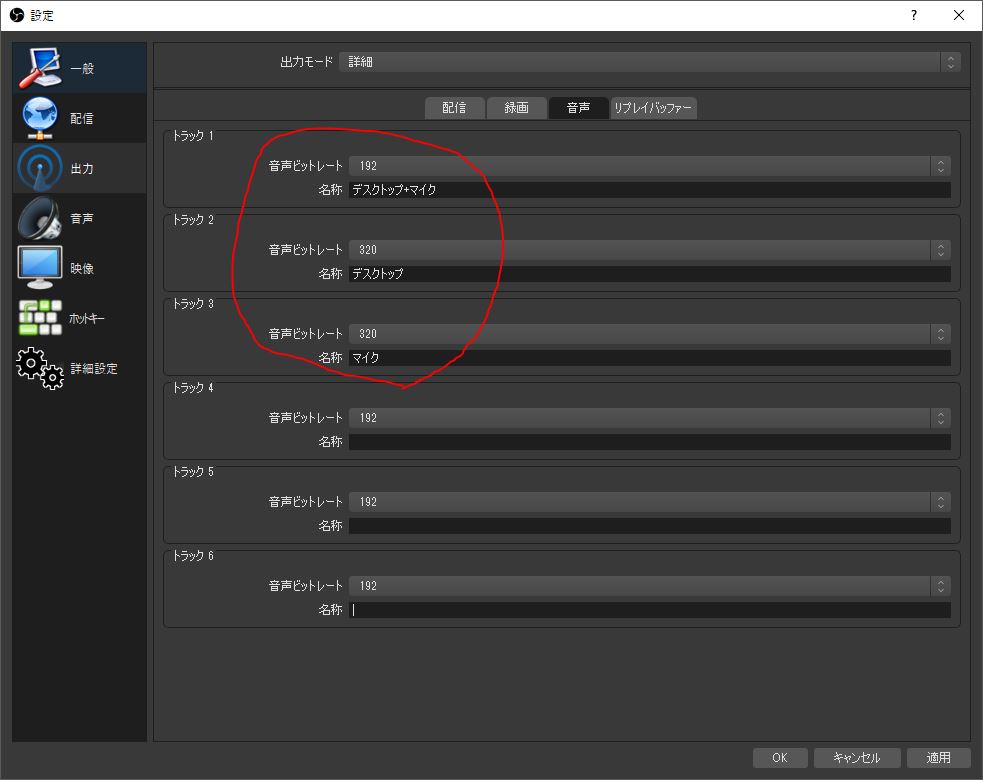
Task: Edit トラック 3 name field マイク
Action: (x=649, y=357)
